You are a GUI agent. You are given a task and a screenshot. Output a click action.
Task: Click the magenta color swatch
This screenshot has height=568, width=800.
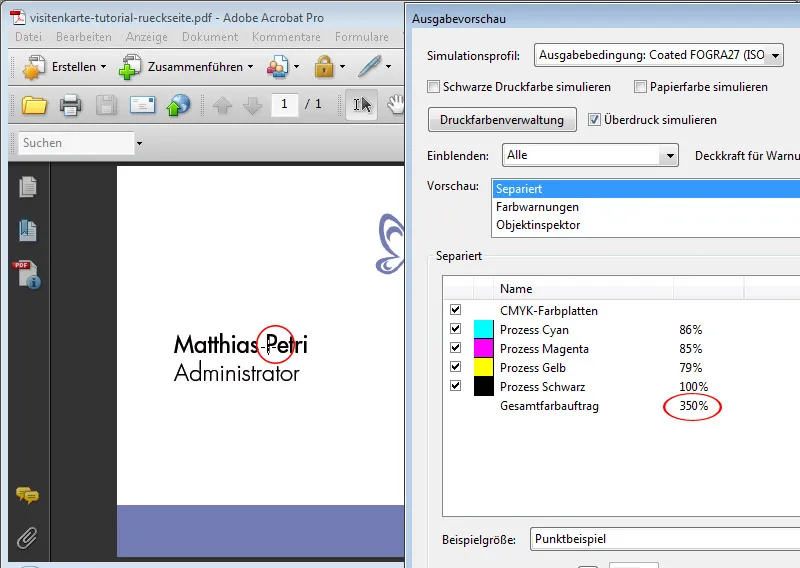click(x=484, y=348)
